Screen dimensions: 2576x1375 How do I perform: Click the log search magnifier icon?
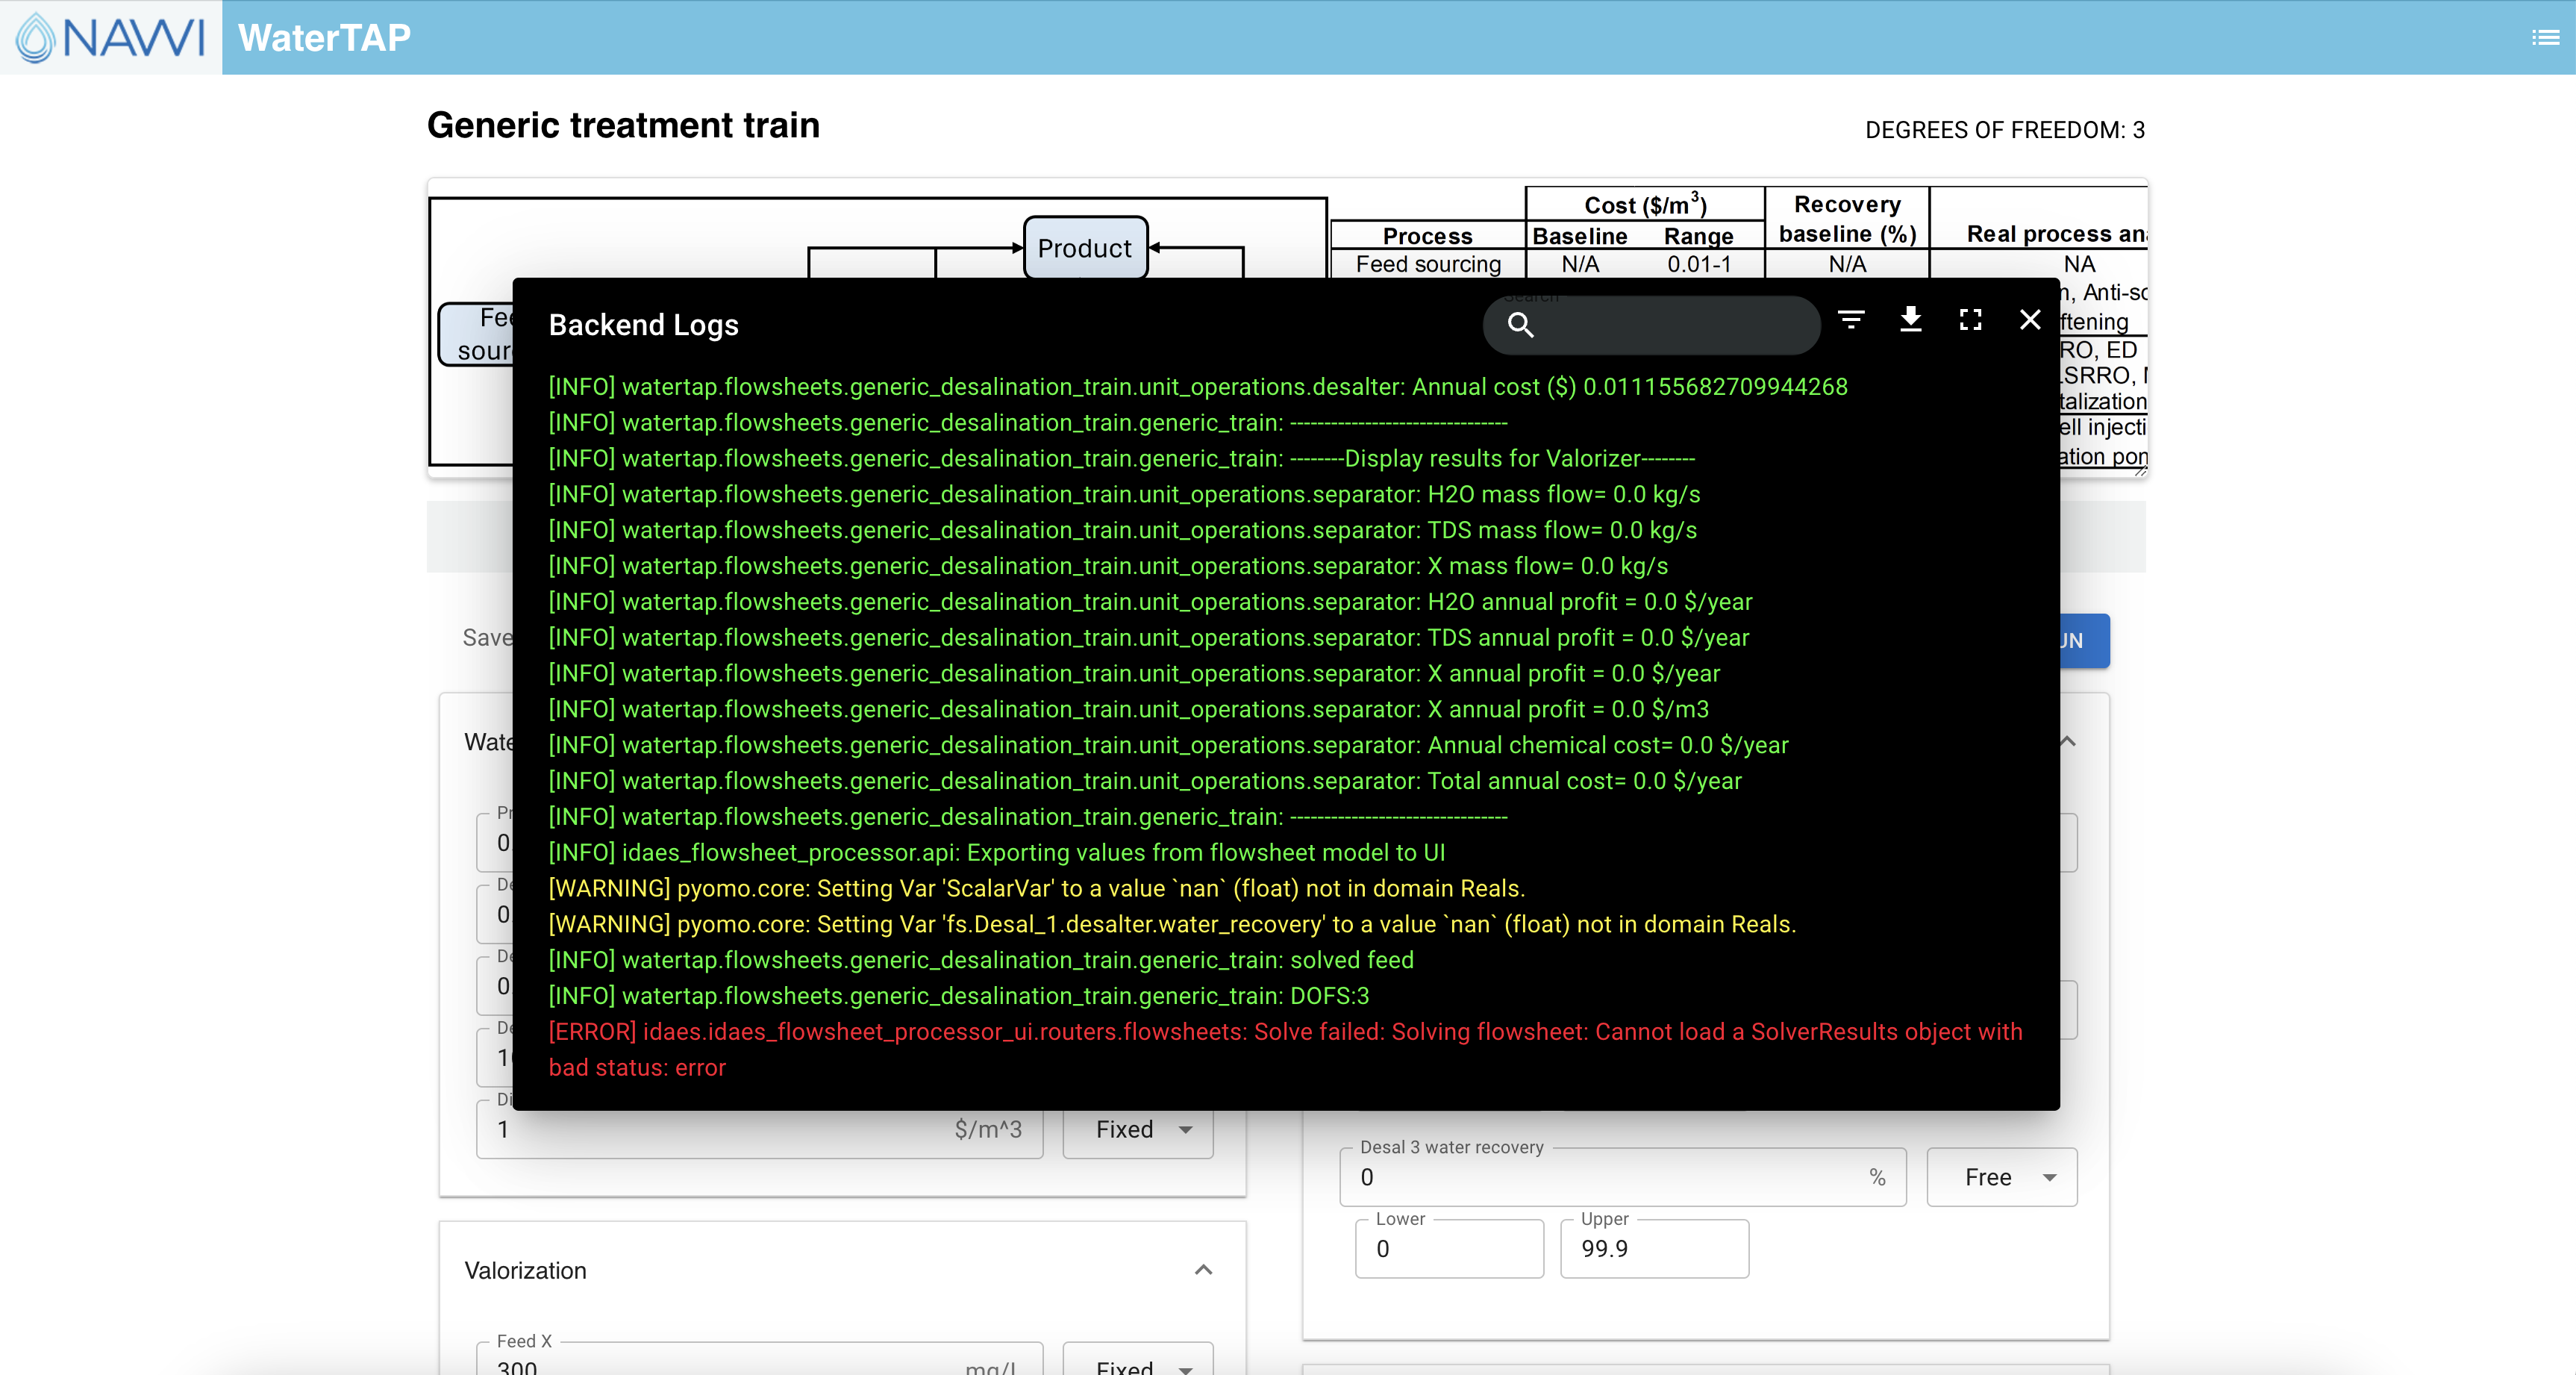pos(1520,325)
